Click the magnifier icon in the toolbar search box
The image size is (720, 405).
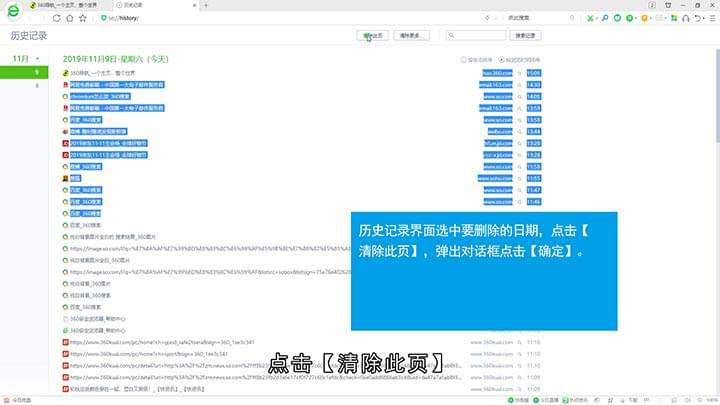(572, 18)
